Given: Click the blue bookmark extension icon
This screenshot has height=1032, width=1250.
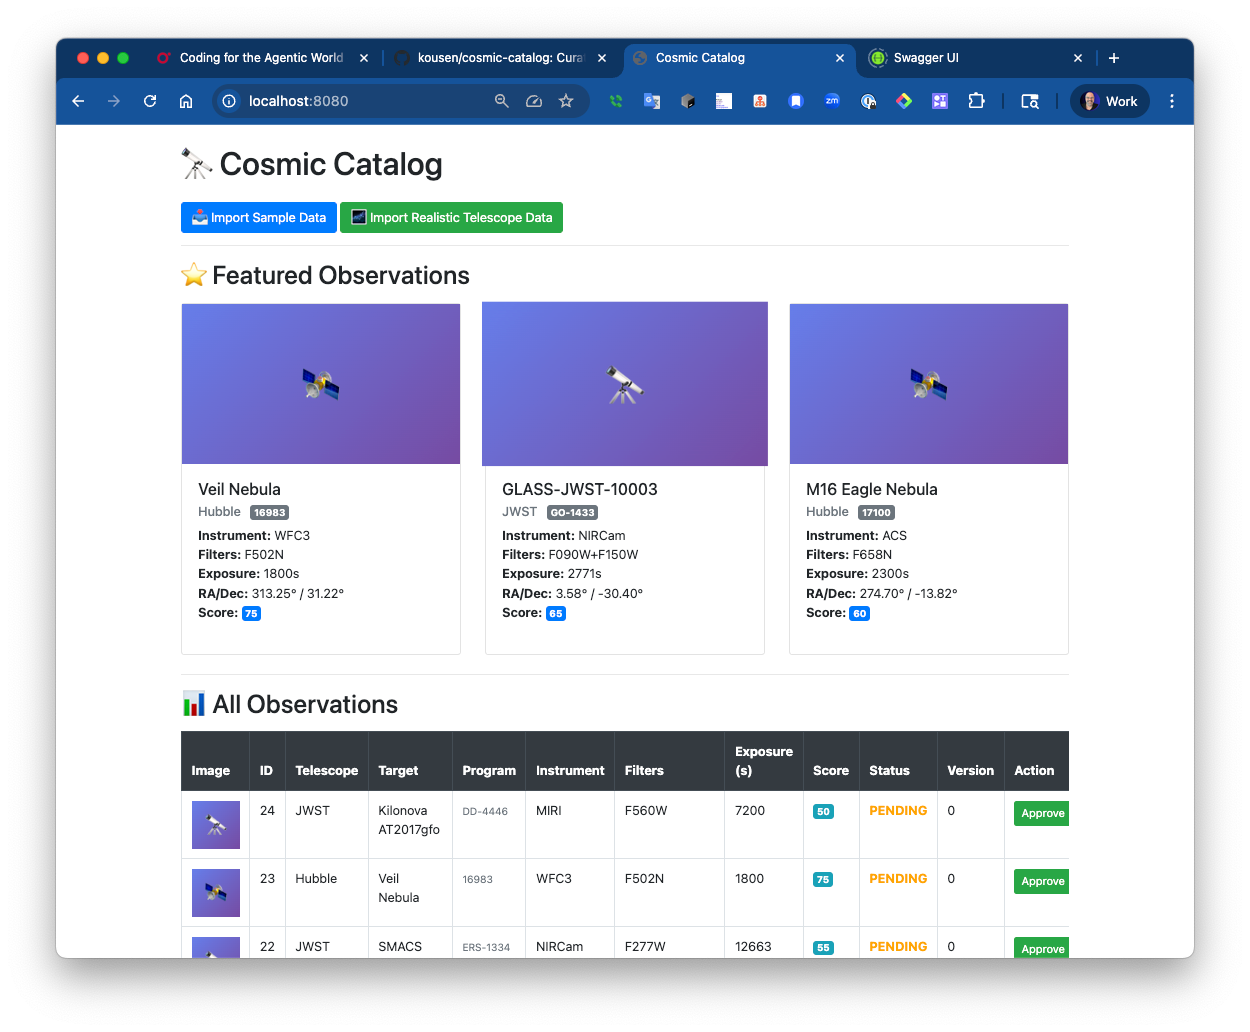Looking at the screenshot, I should click(x=796, y=101).
